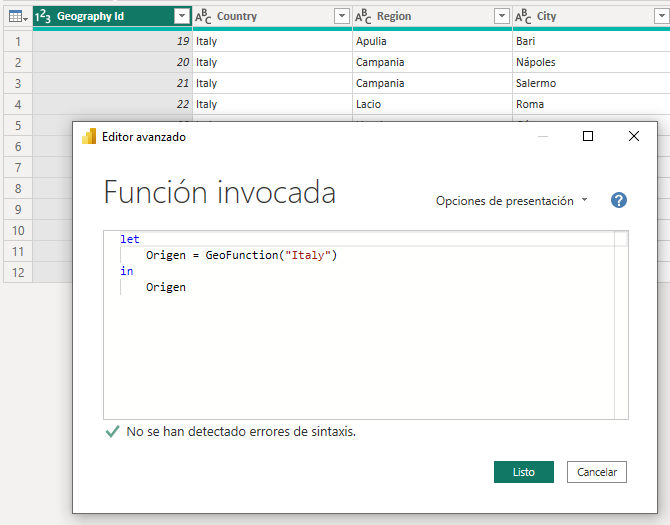Open Region column filter dropdown
This screenshot has height=525, width=670.
pyautogui.click(x=502, y=16)
